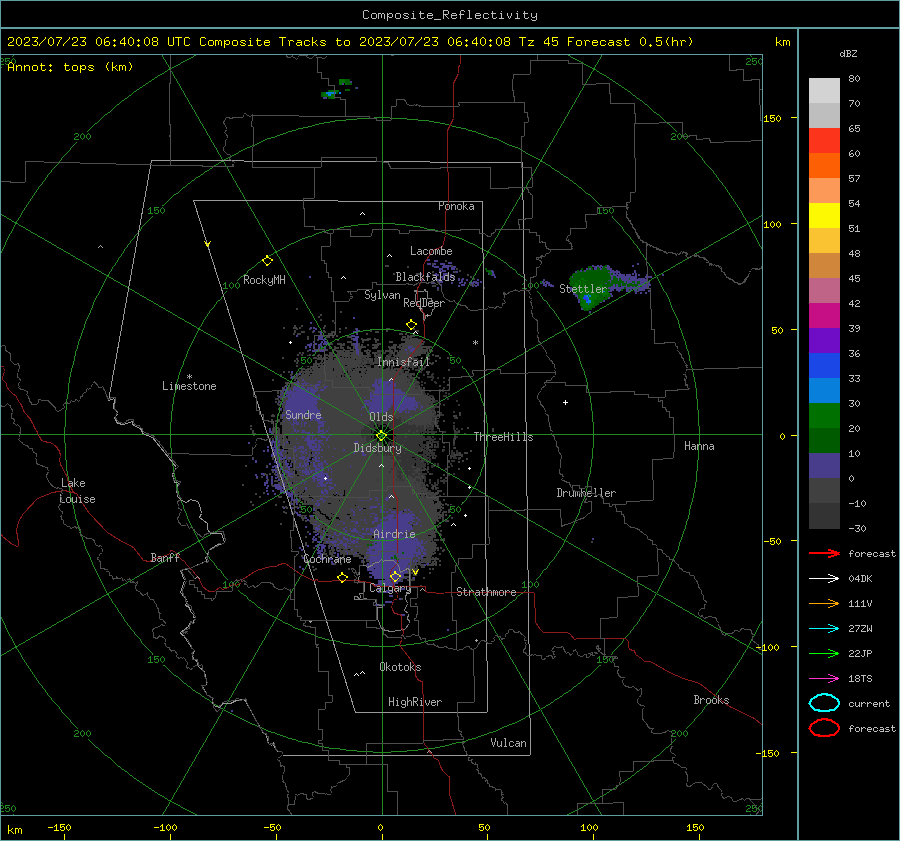
Task: Click the Strathmore label
Action: click(486, 592)
